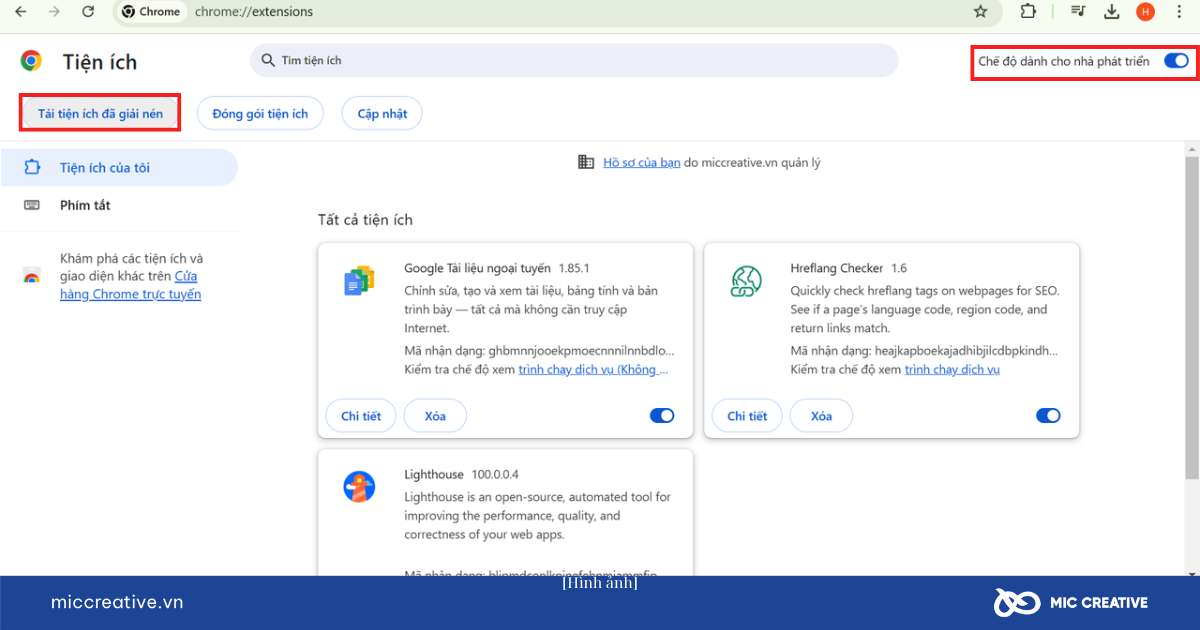Remove Hreflang Checker with Xóa
Image resolution: width=1200 pixels, height=630 pixels.
pyautogui.click(x=821, y=416)
